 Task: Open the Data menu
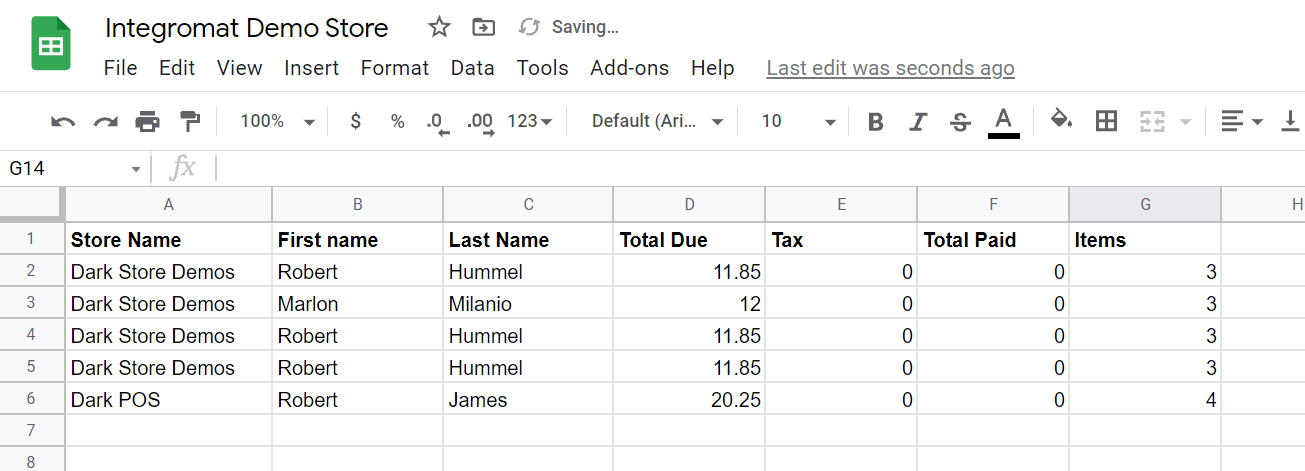[472, 68]
